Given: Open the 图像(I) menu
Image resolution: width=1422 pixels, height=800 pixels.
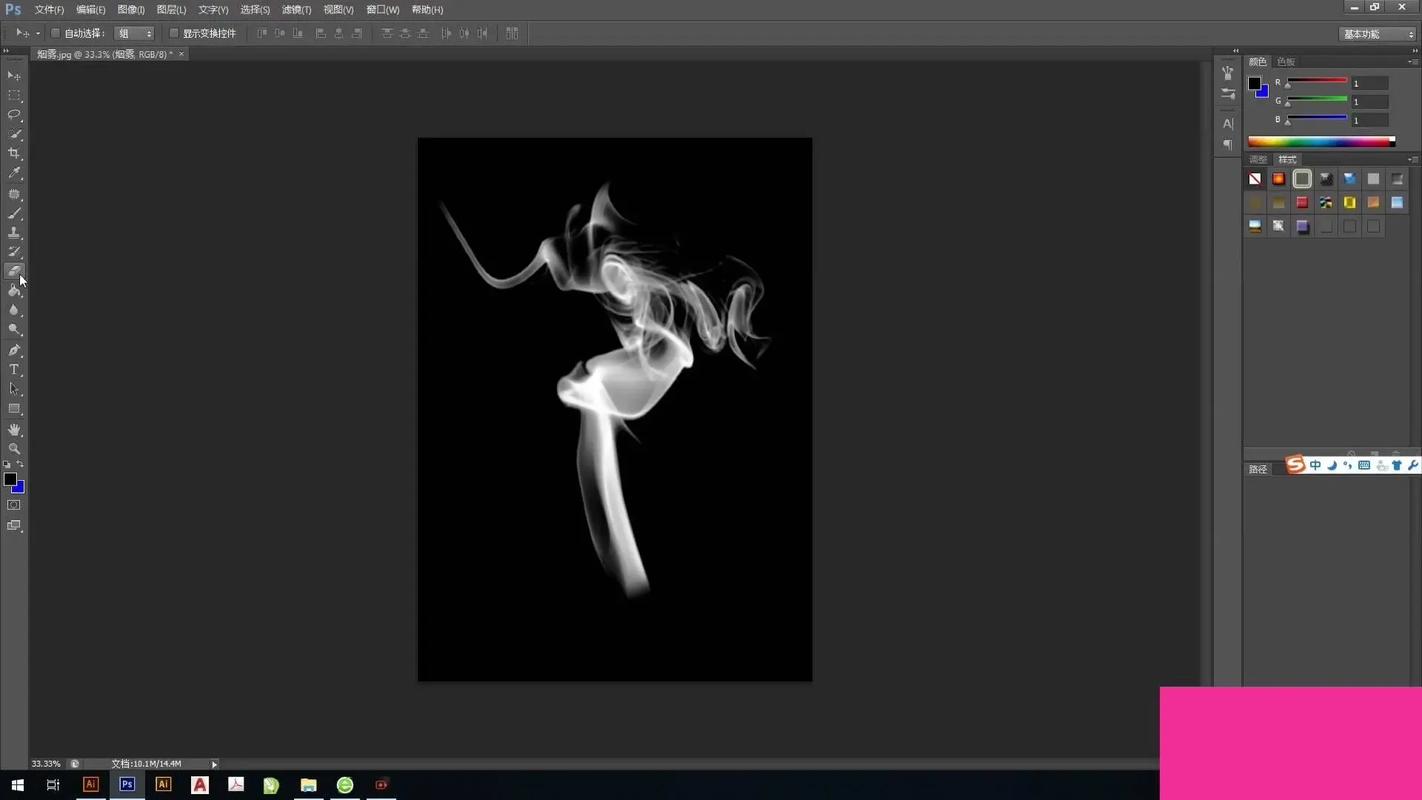Looking at the screenshot, I should (x=131, y=10).
